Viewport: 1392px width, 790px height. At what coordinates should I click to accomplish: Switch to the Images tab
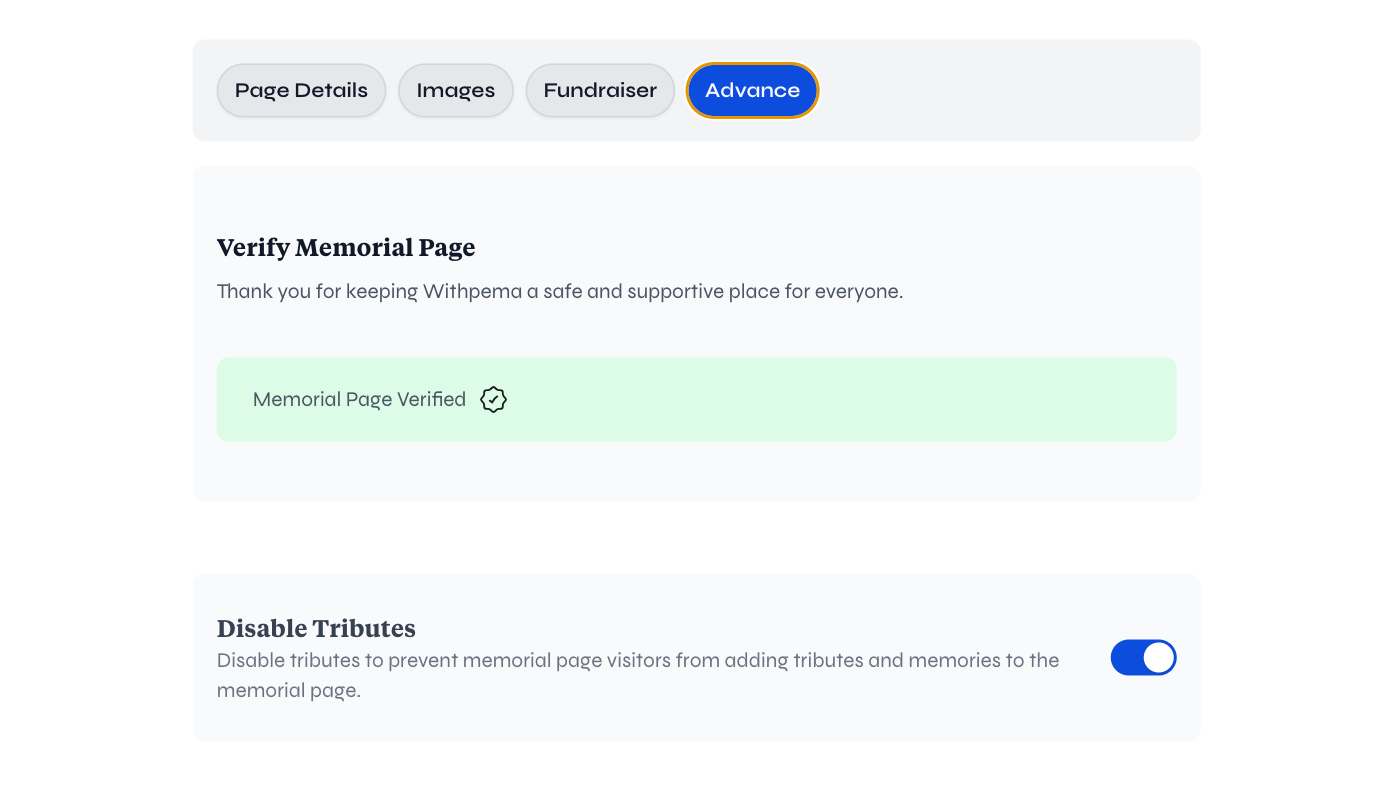point(455,90)
